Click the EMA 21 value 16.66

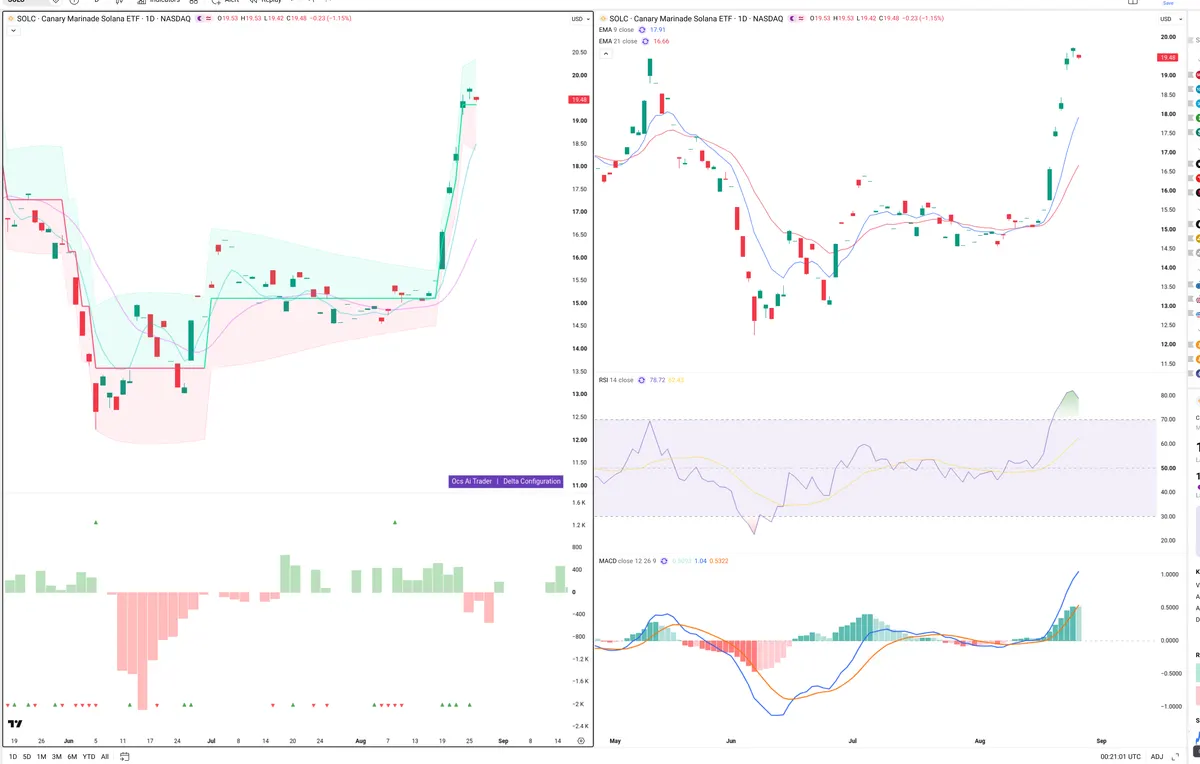pos(662,41)
